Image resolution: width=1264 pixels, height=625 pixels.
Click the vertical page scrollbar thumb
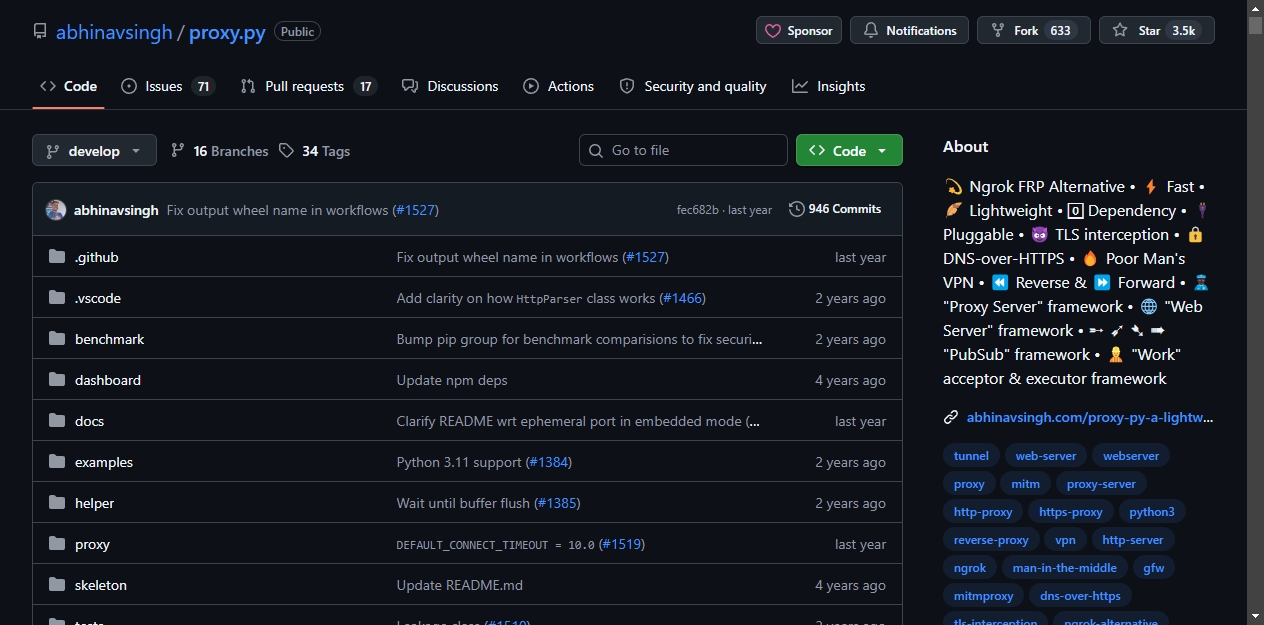[x=1255, y=26]
